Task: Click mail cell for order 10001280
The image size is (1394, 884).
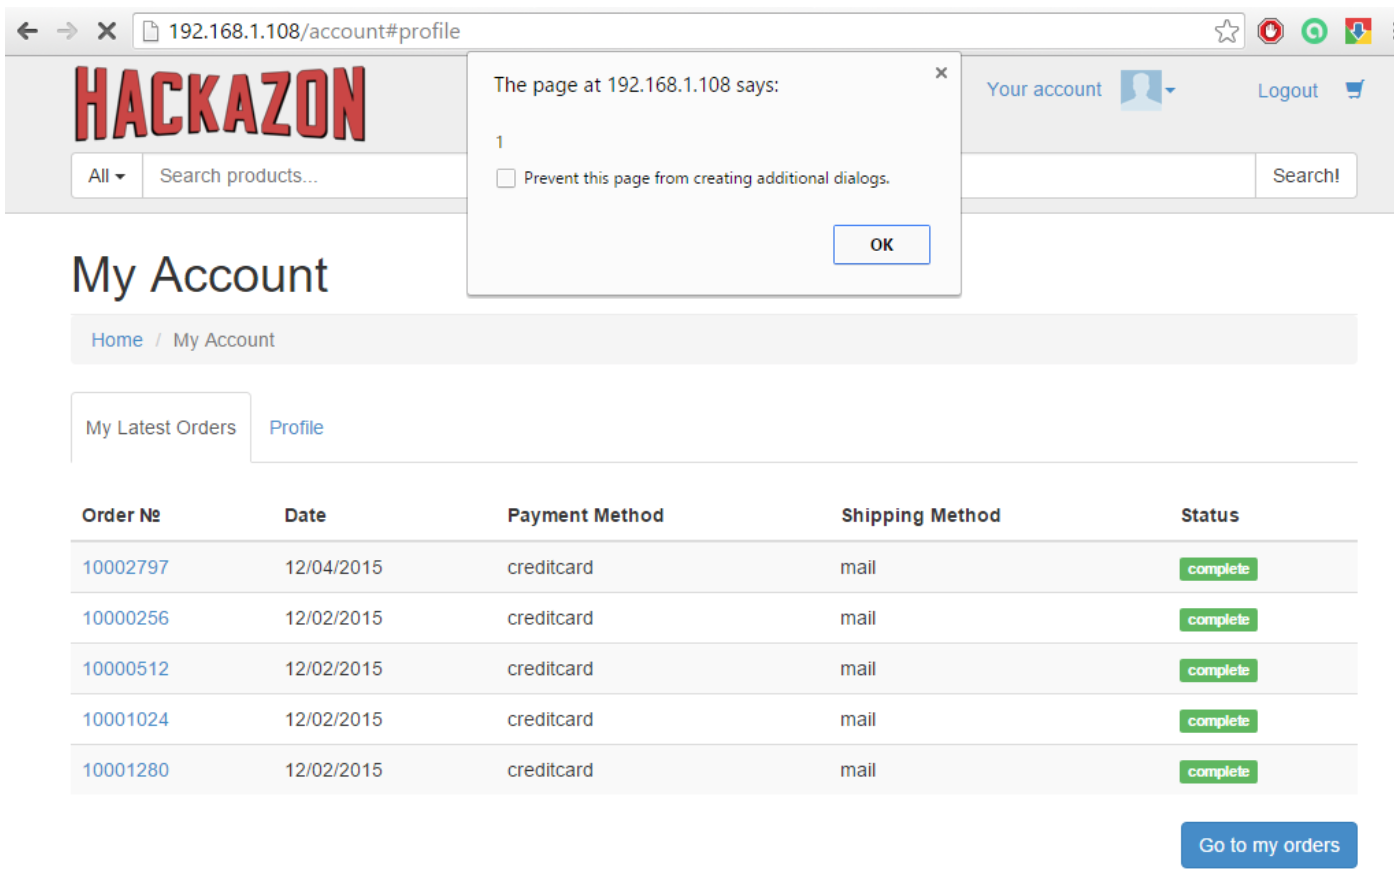Action: click(x=858, y=770)
